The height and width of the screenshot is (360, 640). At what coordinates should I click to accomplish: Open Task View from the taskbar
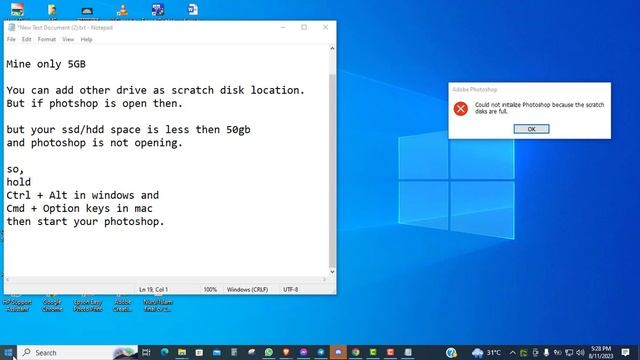[x=146, y=352]
